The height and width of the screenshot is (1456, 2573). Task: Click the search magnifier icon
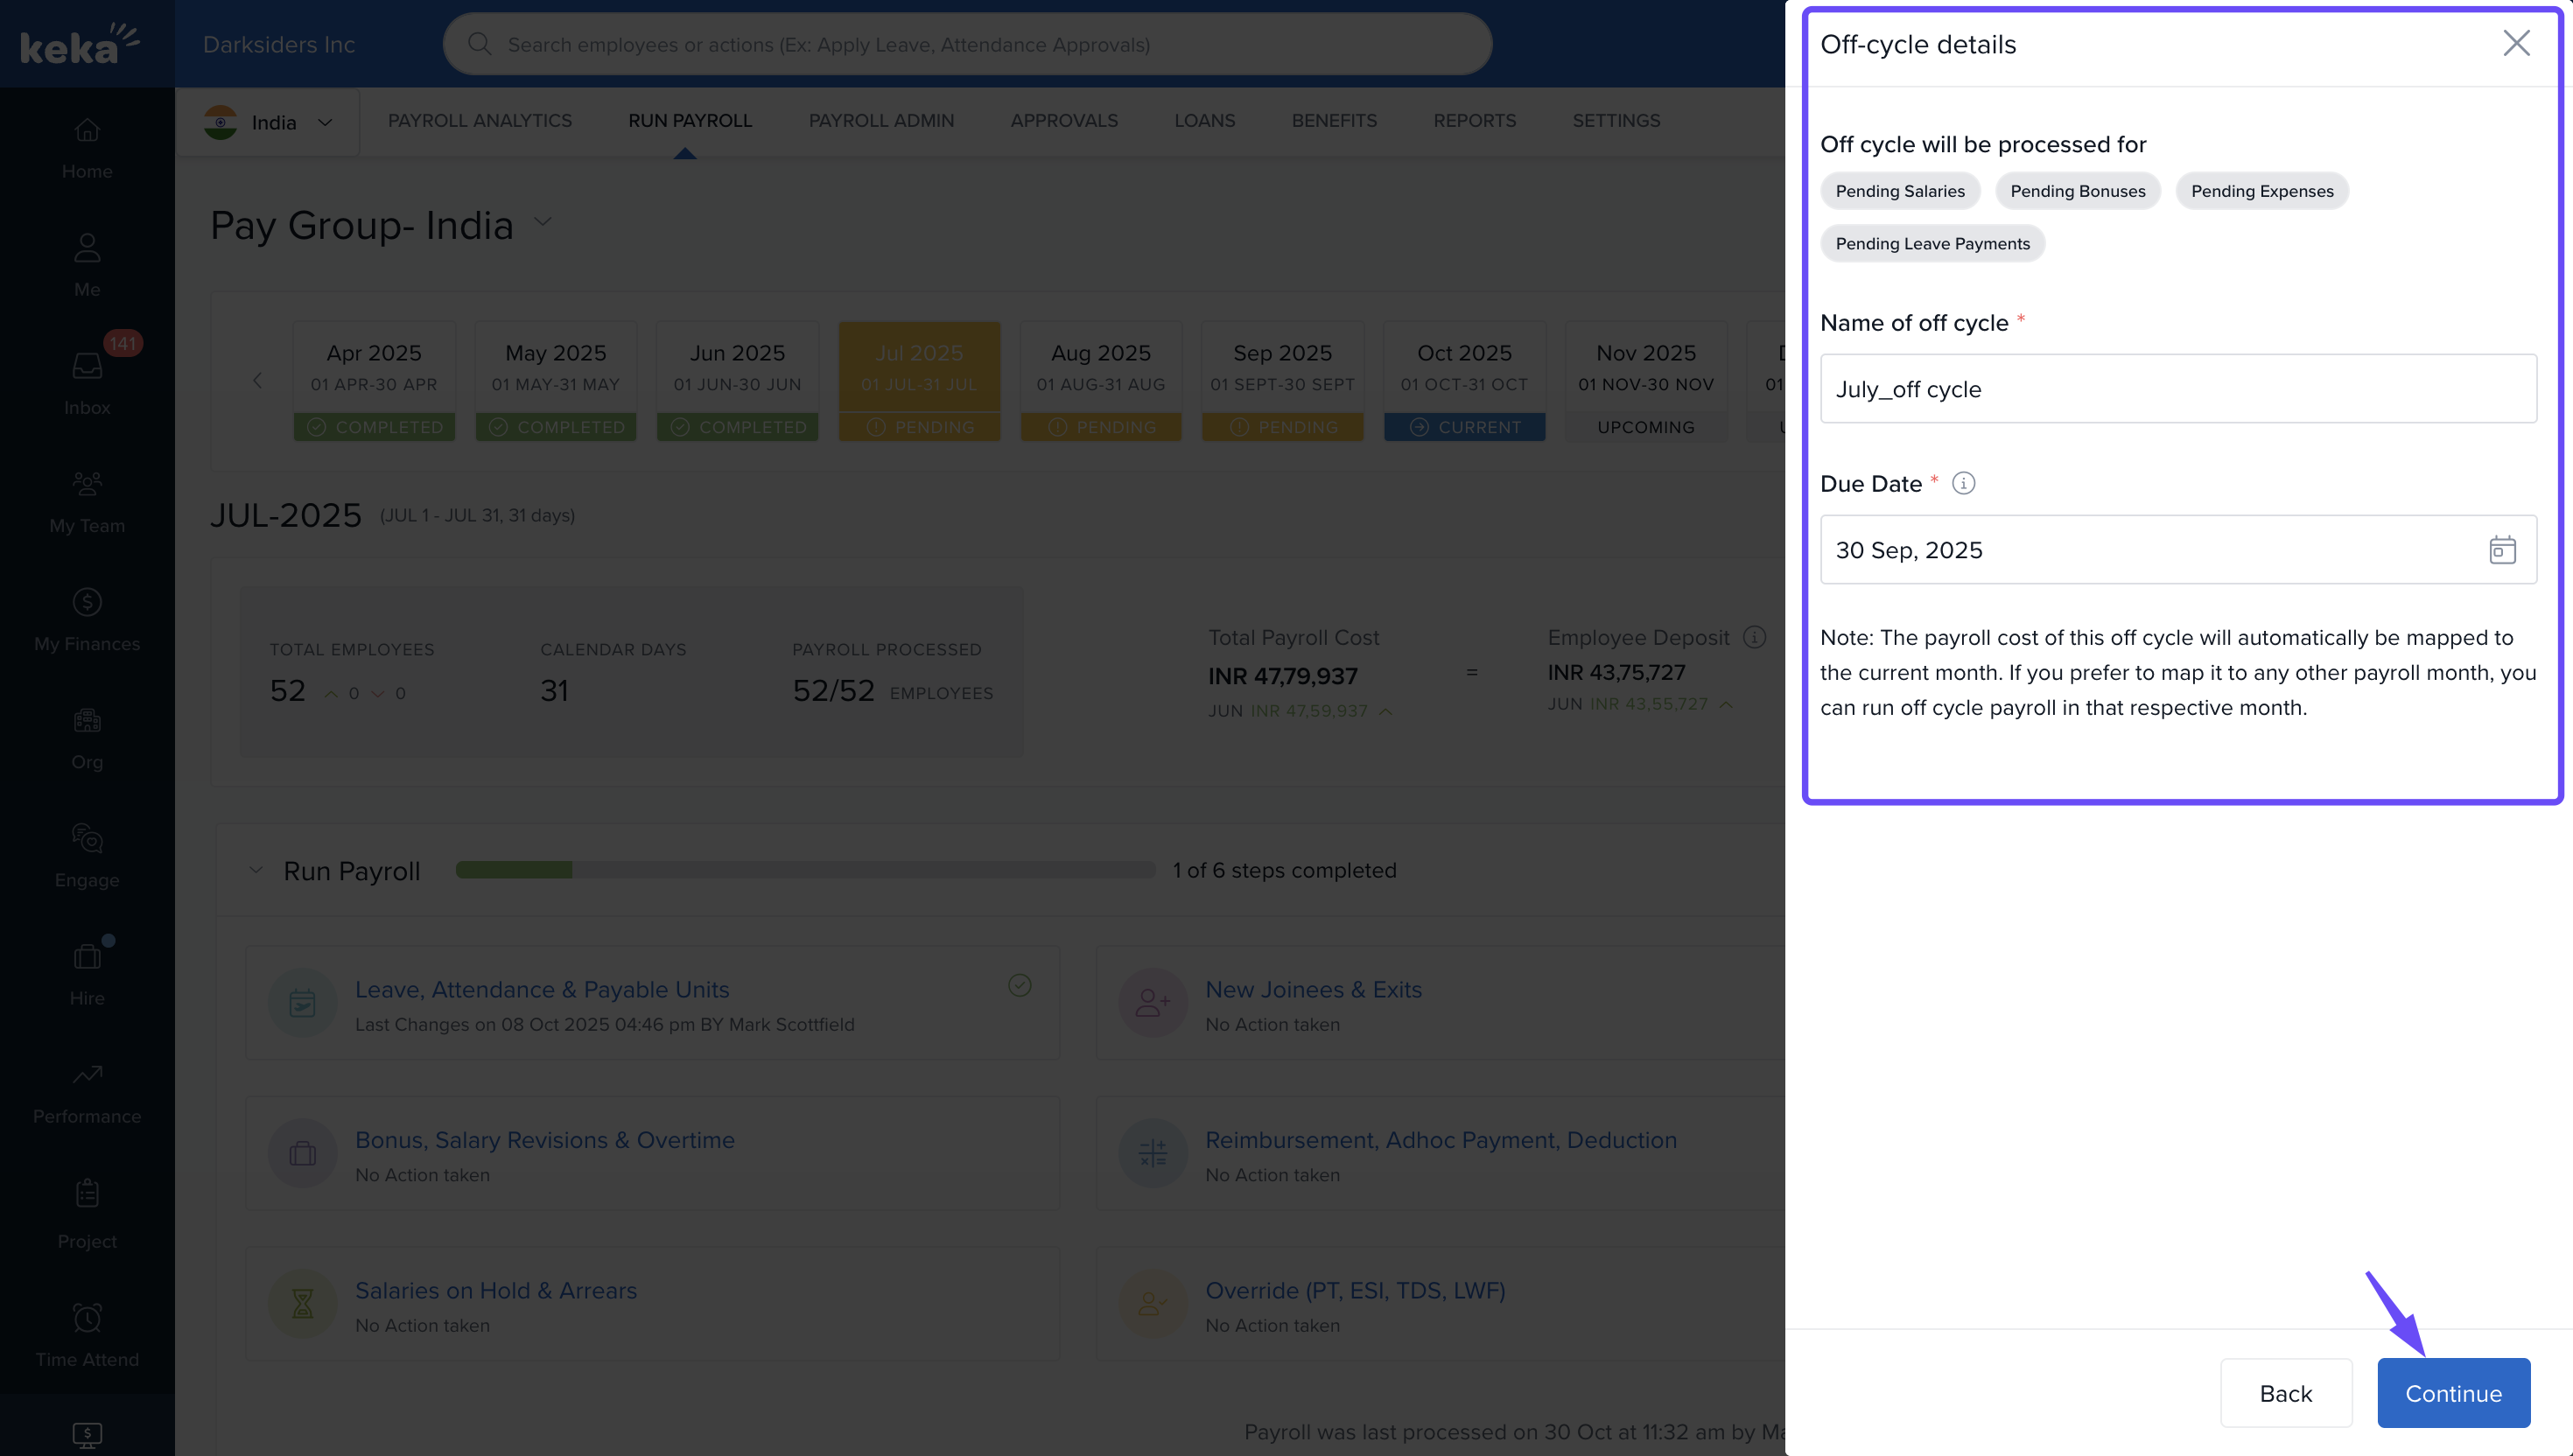480,44
